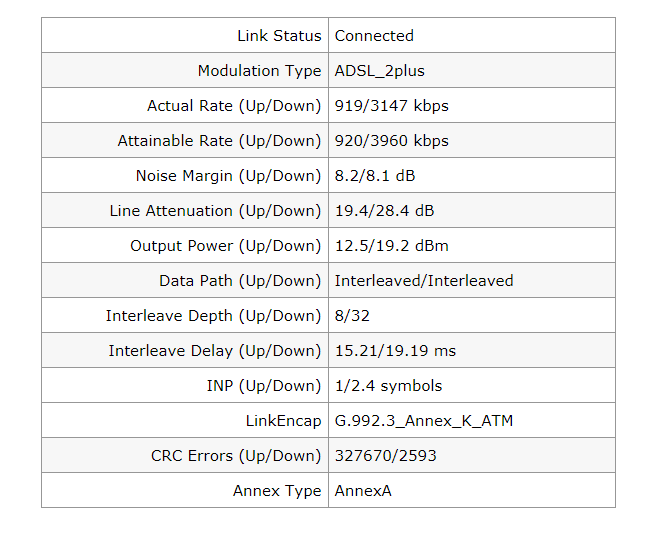
Task: Select the ADSL_2plus modulation value
Action: (x=381, y=71)
